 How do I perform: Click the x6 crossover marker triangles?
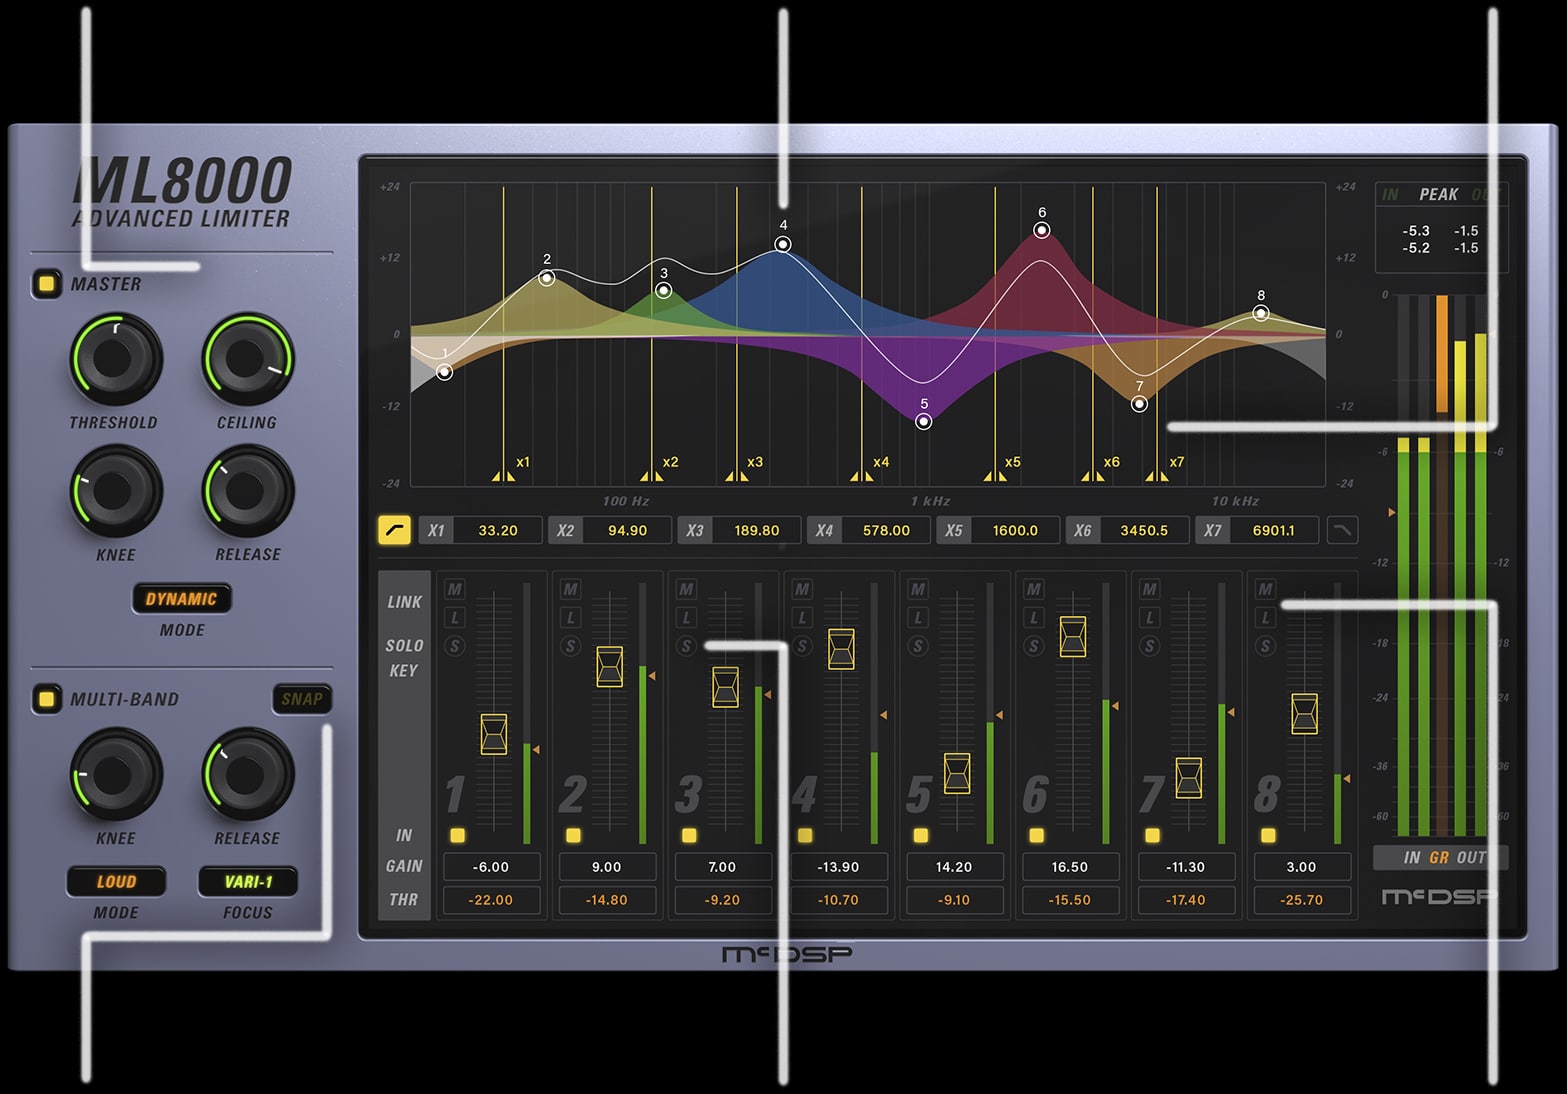pyautogui.click(x=1092, y=477)
